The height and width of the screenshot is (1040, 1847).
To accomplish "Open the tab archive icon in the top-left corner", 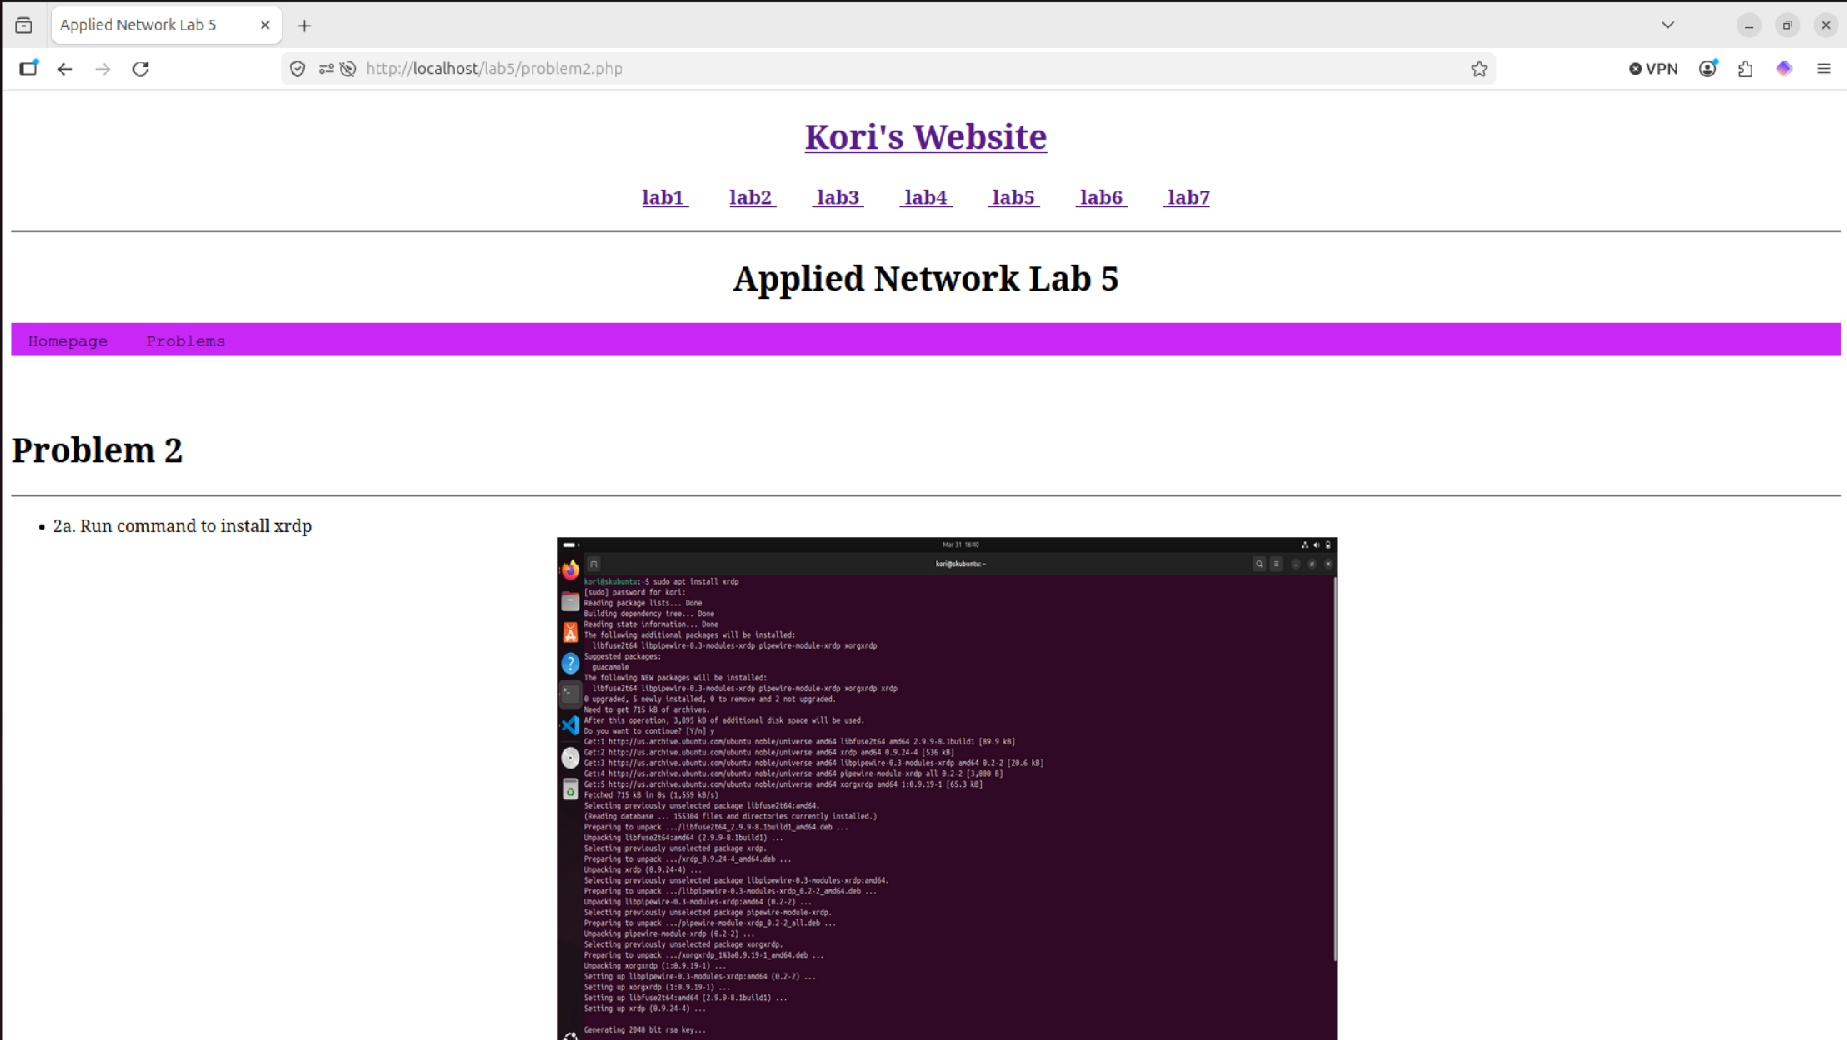I will [x=24, y=25].
